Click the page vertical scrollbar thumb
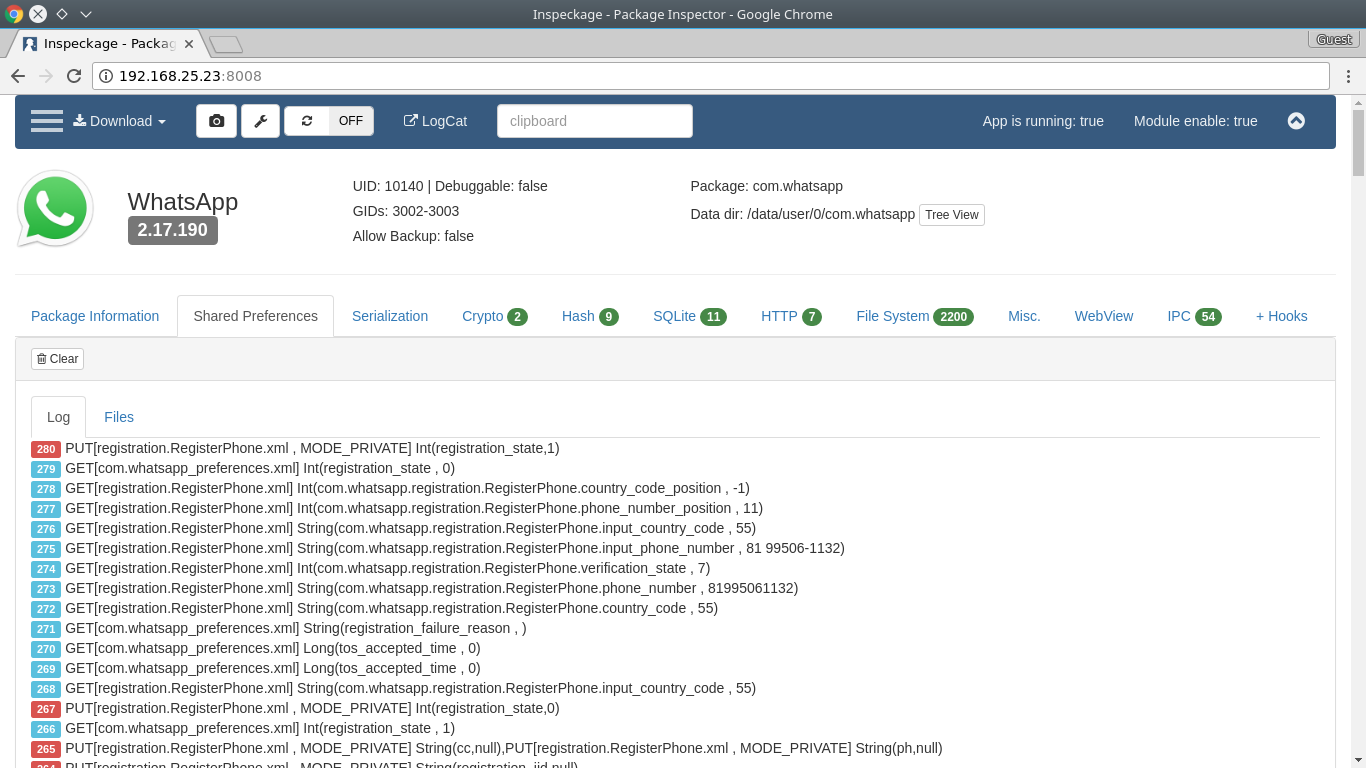This screenshot has height=768, width=1366. pyautogui.click(x=1358, y=143)
